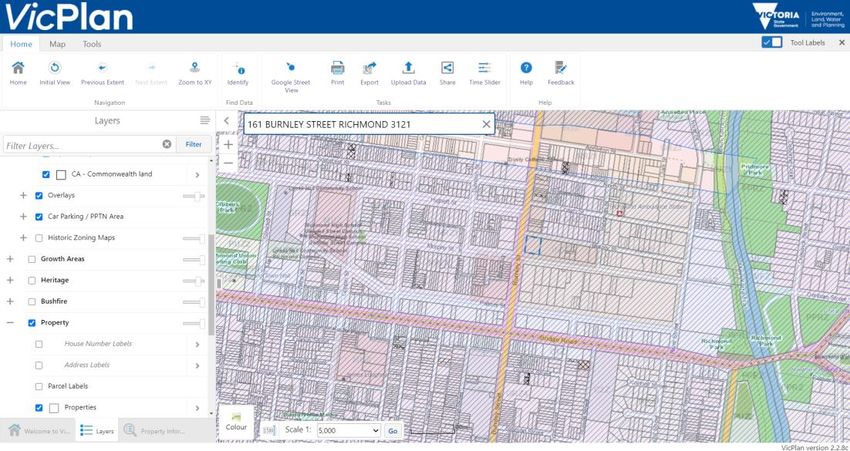Image resolution: width=850 pixels, height=451 pixels.
Task: Click the Go button beside scale
Action: pyautogui.click(x=392, y=431)
